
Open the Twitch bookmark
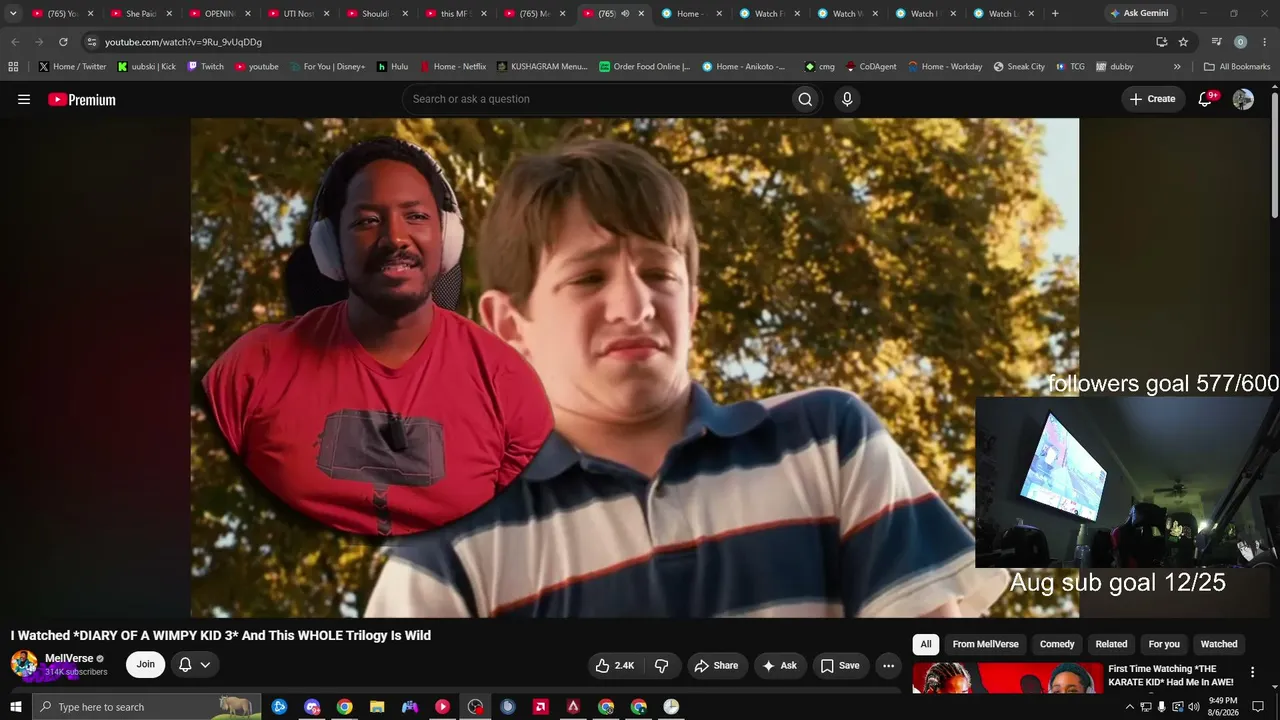tap(205, 67)
